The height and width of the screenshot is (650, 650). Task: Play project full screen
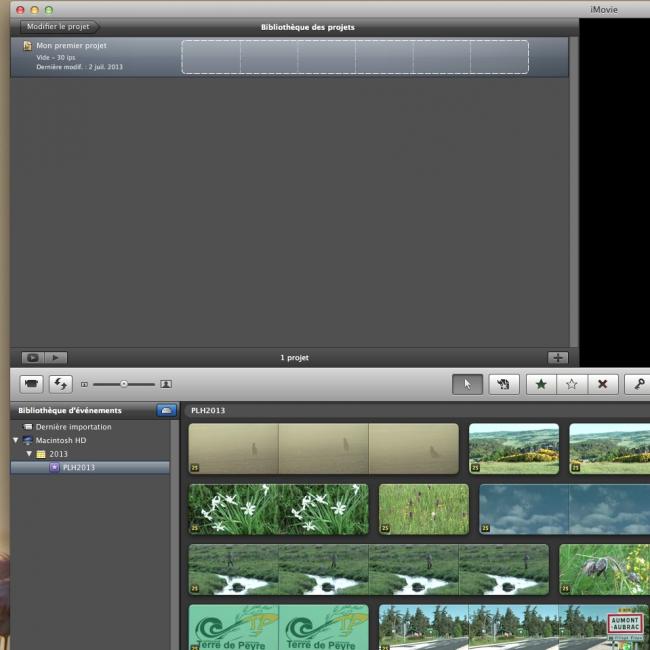33,357
